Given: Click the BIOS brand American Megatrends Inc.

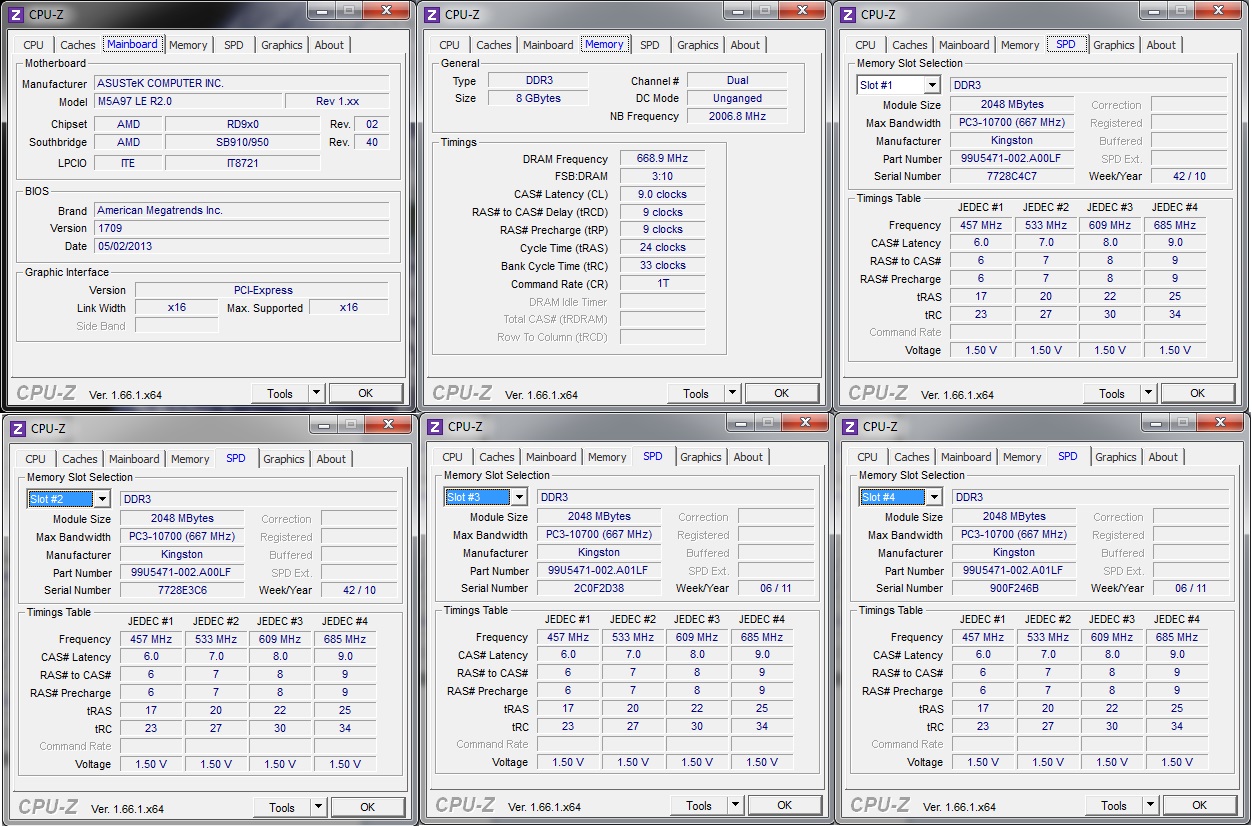Looking at the screenshot, I should 241,211.
